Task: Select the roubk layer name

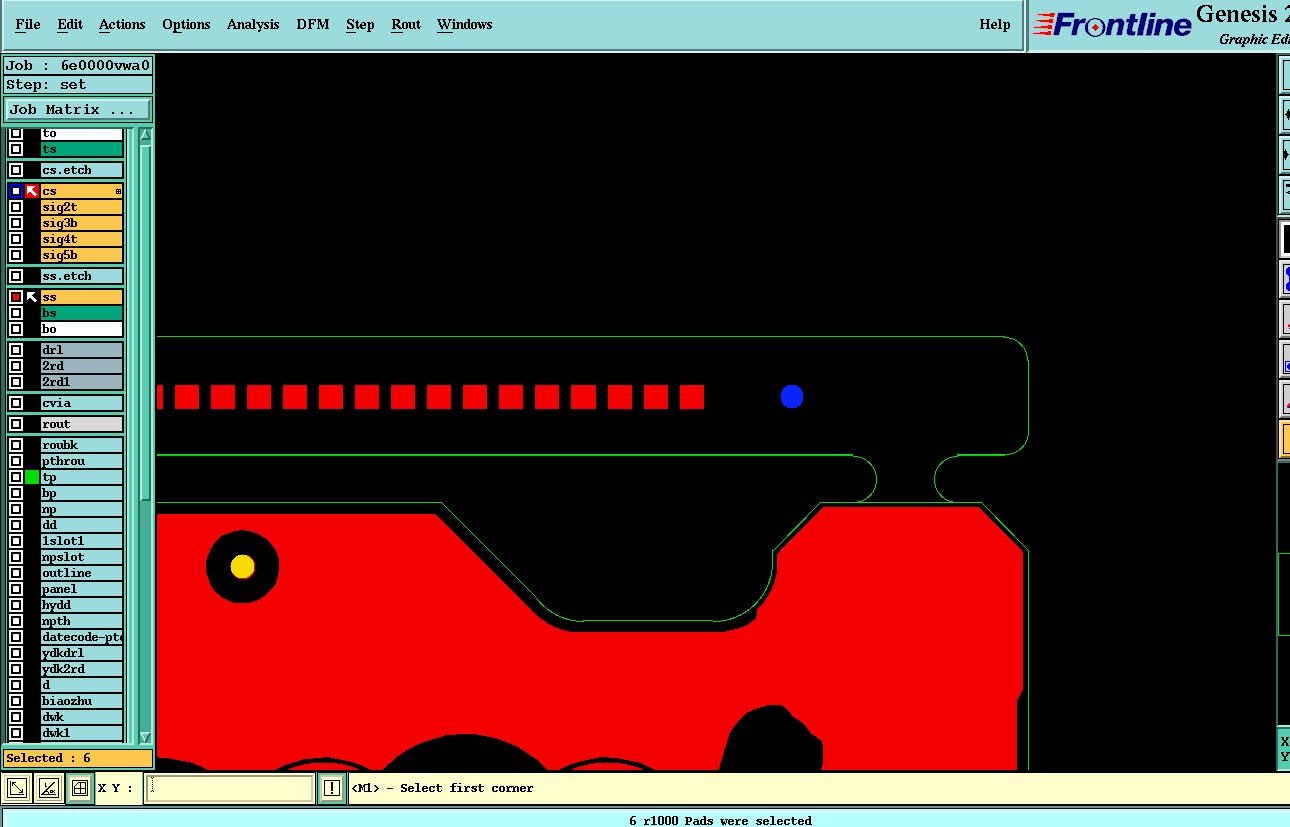Action: 82,445
